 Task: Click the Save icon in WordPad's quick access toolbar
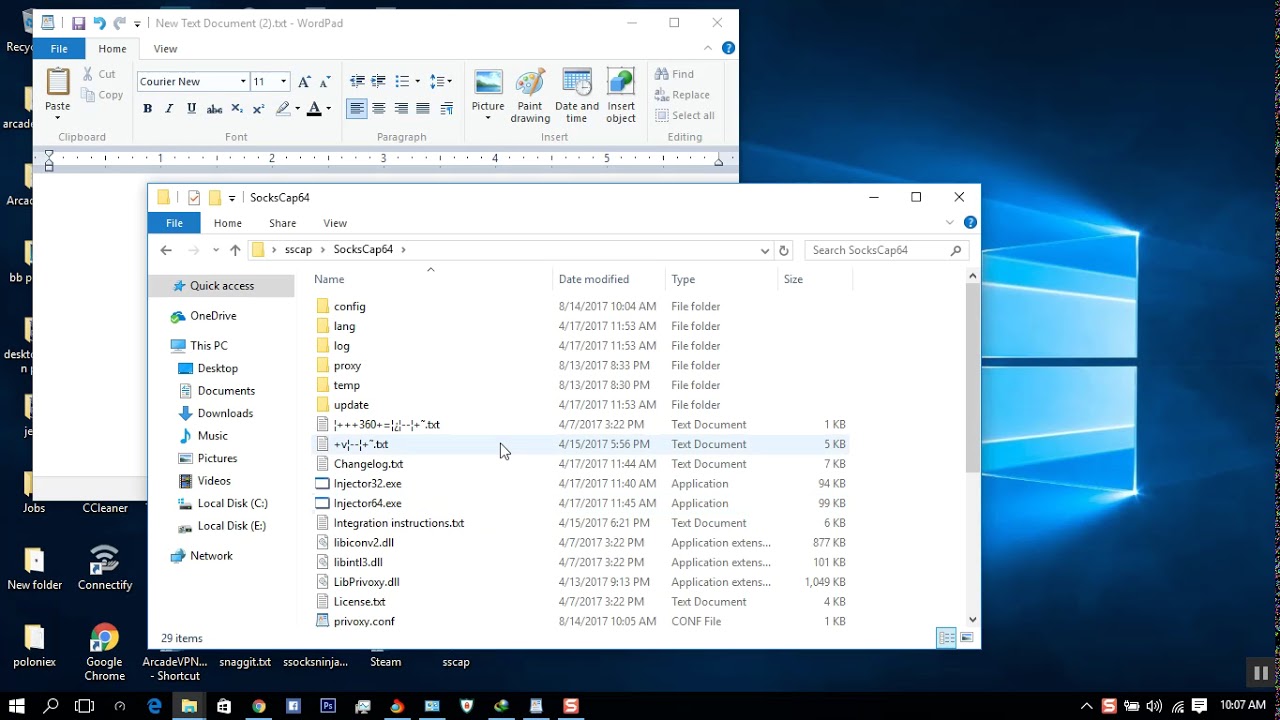pos(78,23)
